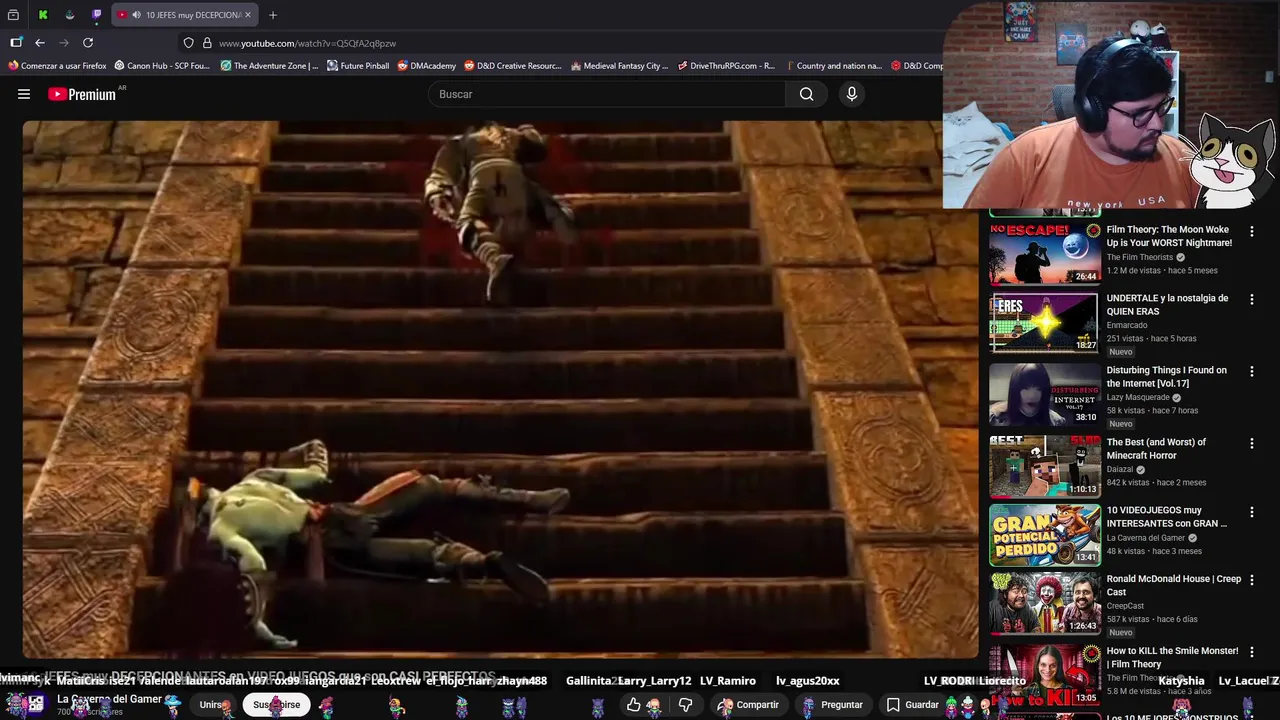Image resolution: width=1280 pixels, height=720 pixels.
Task: Open options for UNDERTALE nostalgia video
Action: tap(1251, 299)
